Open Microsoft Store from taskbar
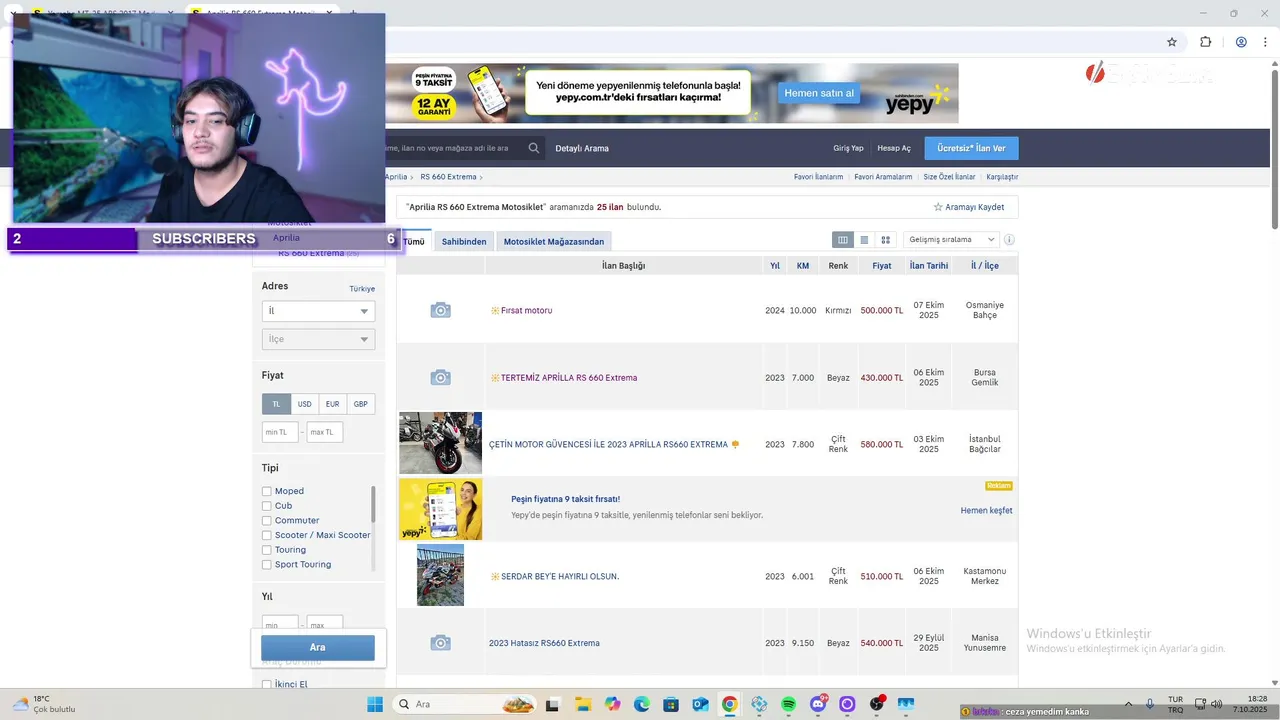Viewport: 1280px width, 720px height. pyautogui.click(x=671, y=704)
